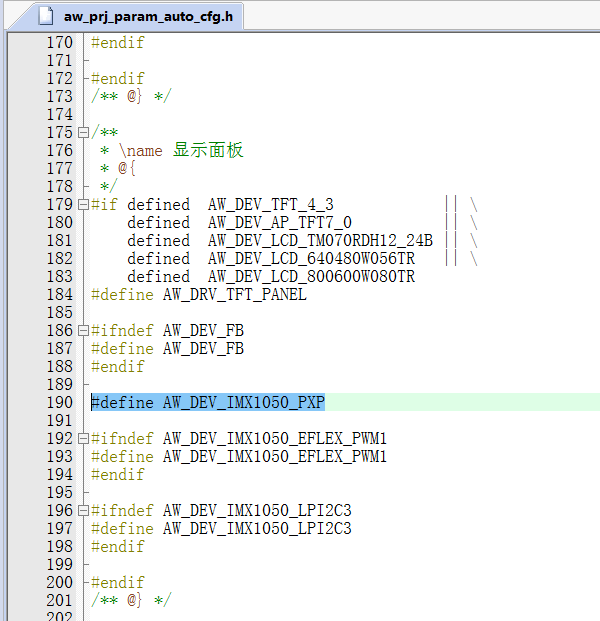Collapse the #ifndef LPI2C3 fold at line 196
600x621 pixels.
click(x=83, y=511)
